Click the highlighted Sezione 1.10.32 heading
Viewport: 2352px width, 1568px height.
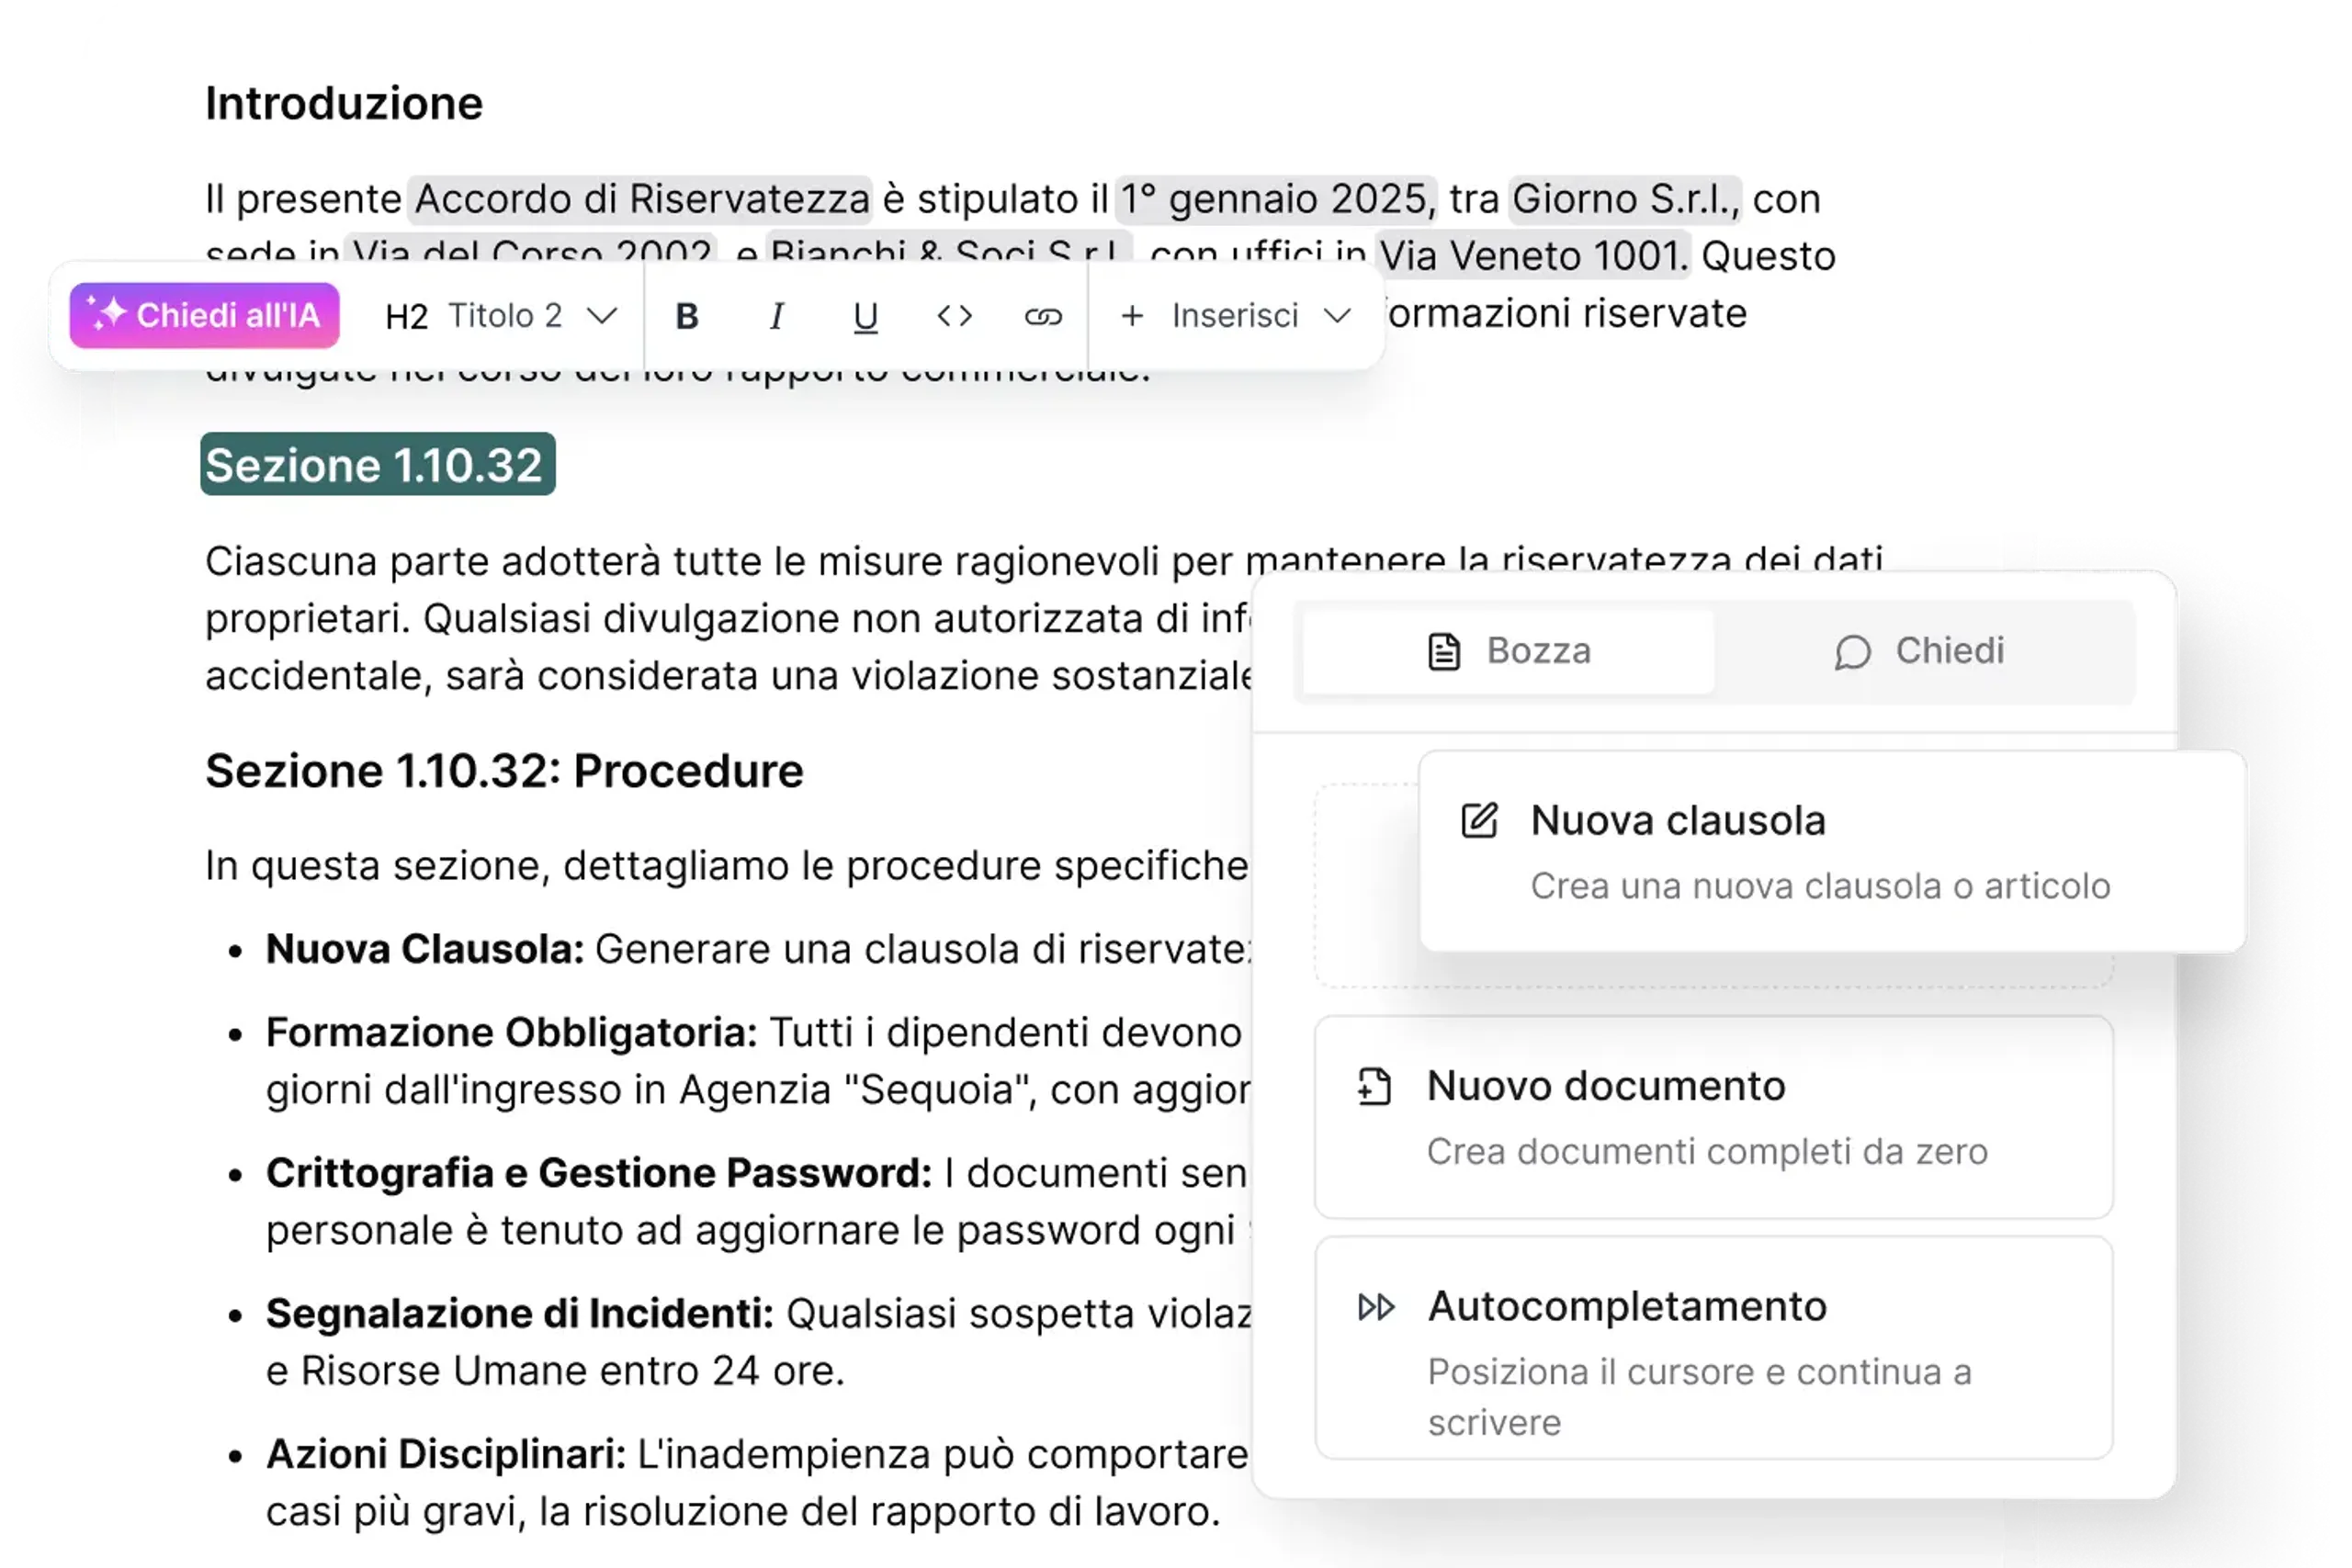pyautogui.click(x=377, y=464)
